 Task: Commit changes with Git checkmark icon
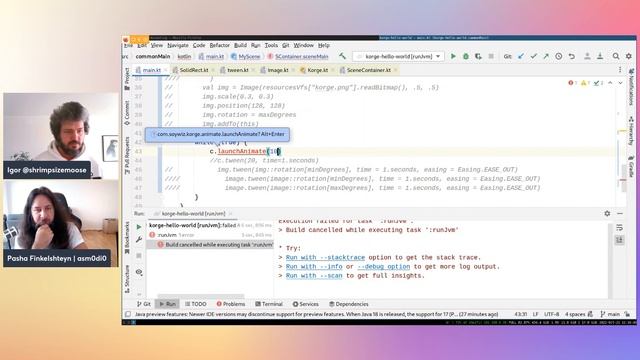point(533,56)
